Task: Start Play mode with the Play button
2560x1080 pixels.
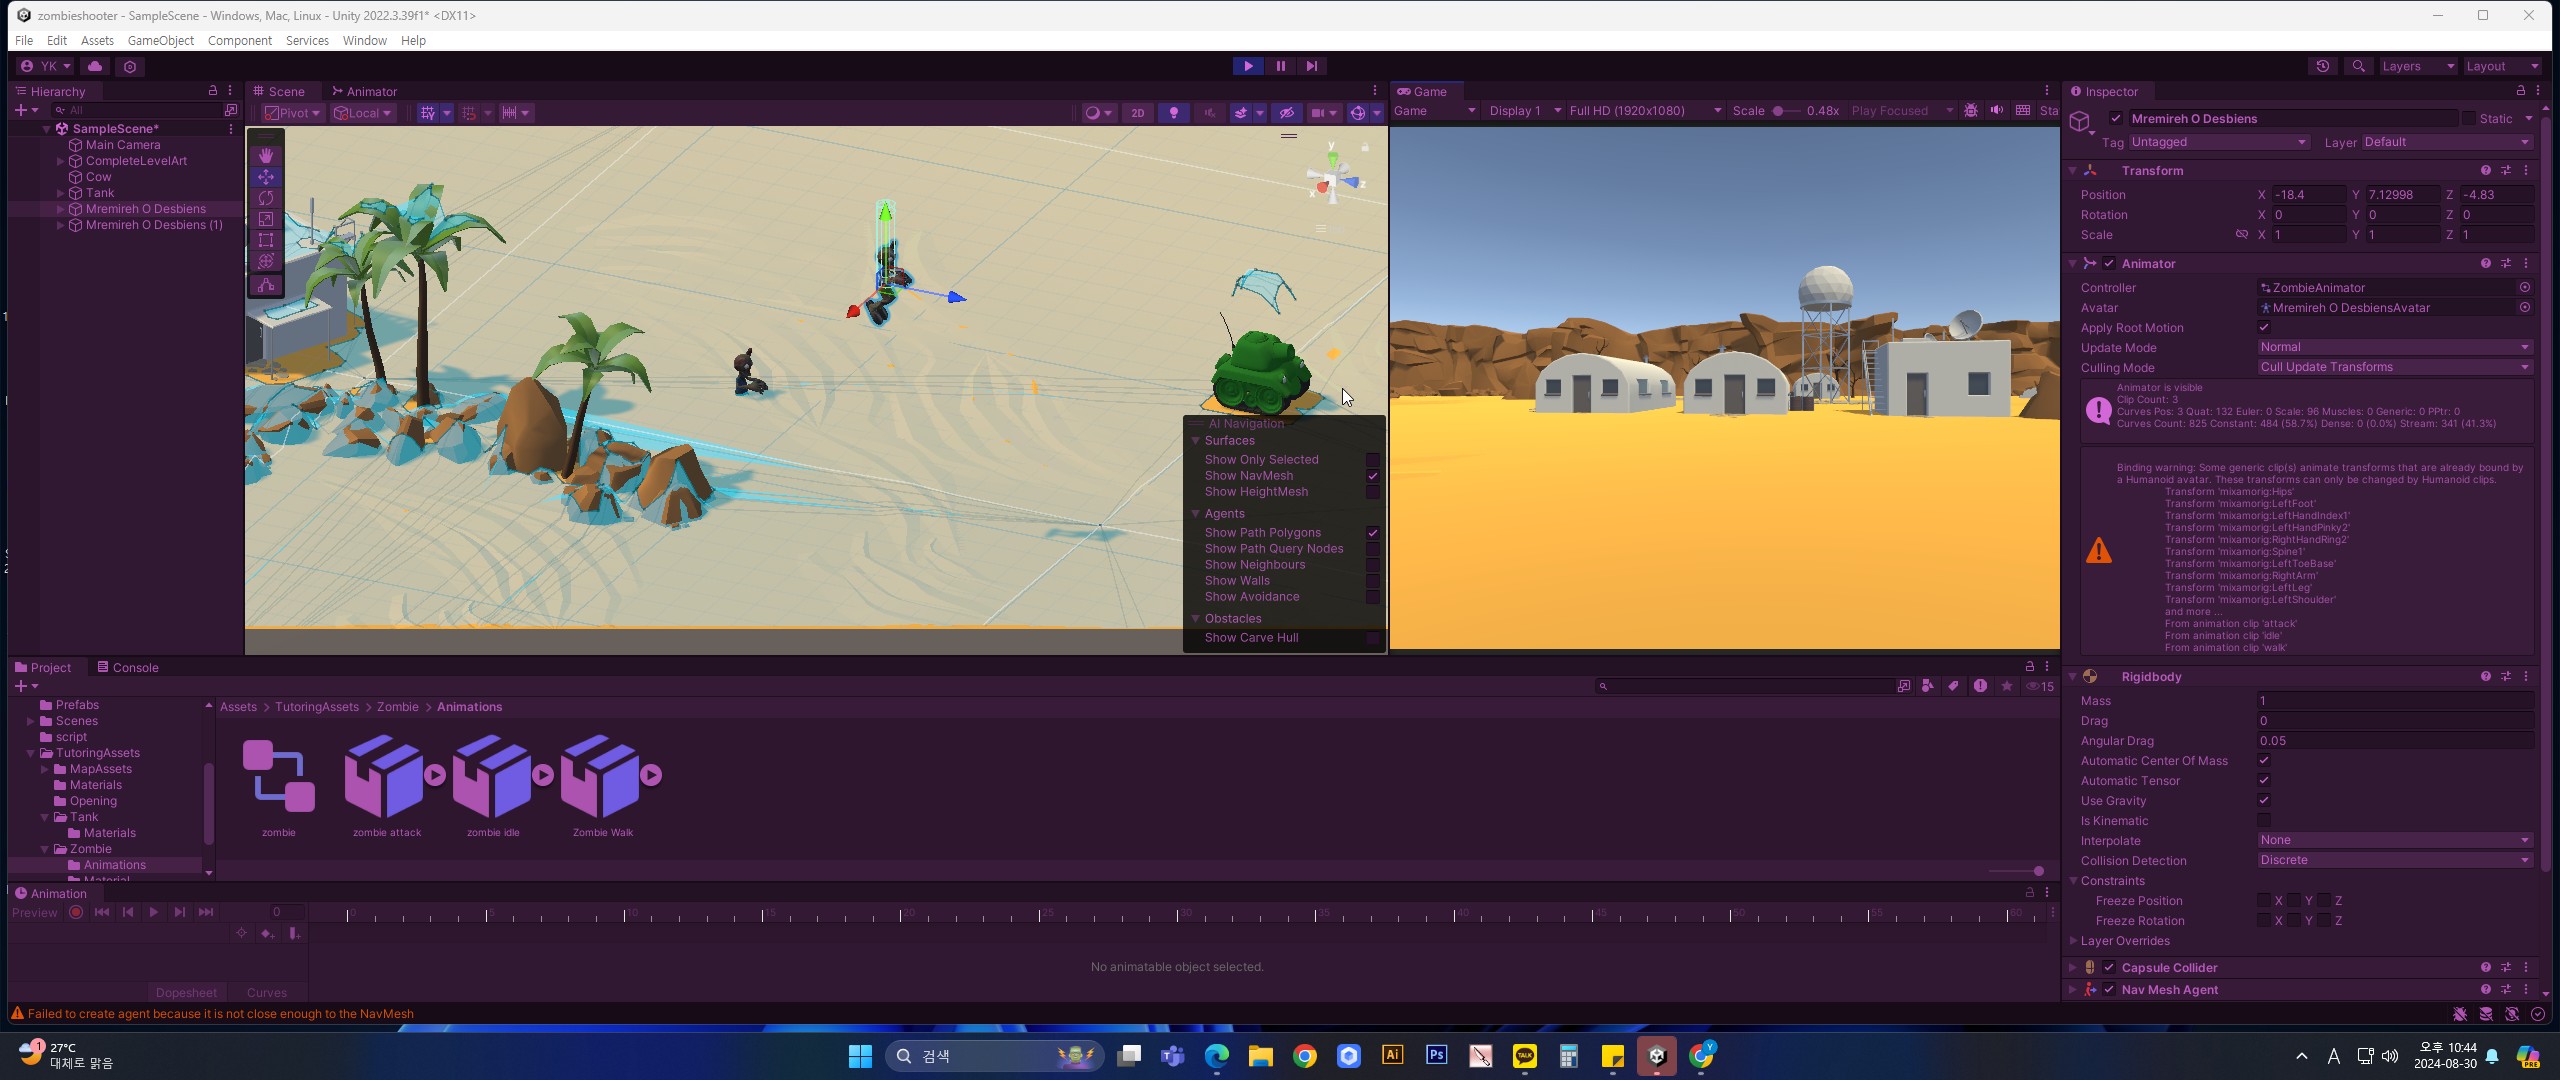Action: point(1248,66)
